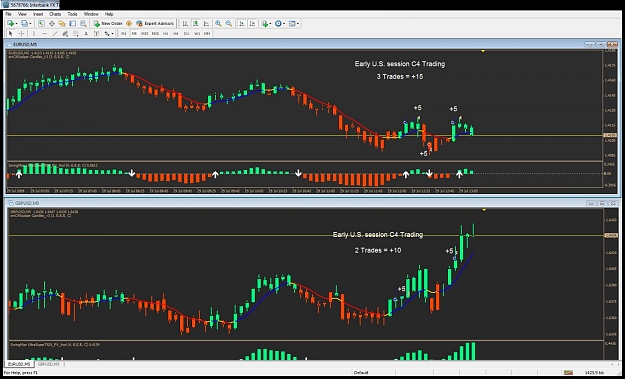Switch to M30 timeframe
The height and width of the screenshot is (379, 625).
(x=155, y=34)
